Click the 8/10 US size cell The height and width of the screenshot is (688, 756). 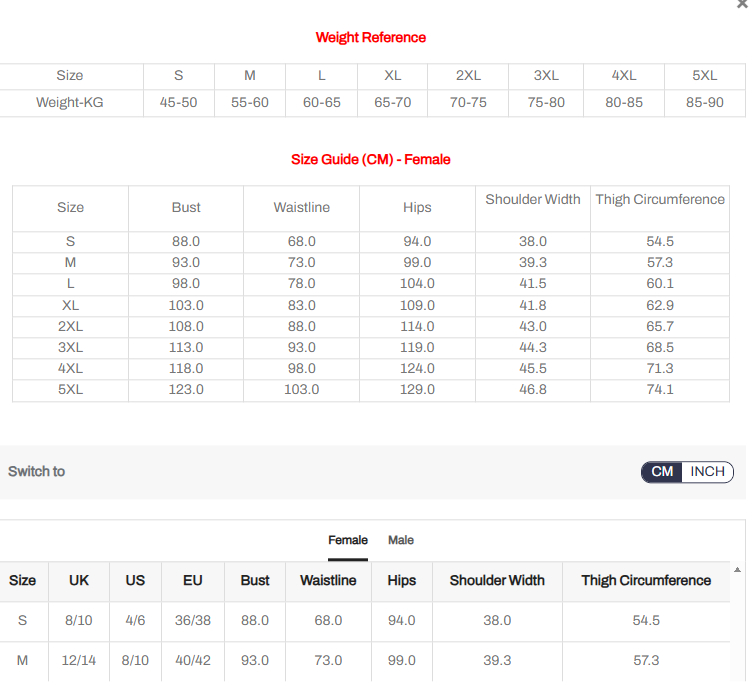(135, 660)
